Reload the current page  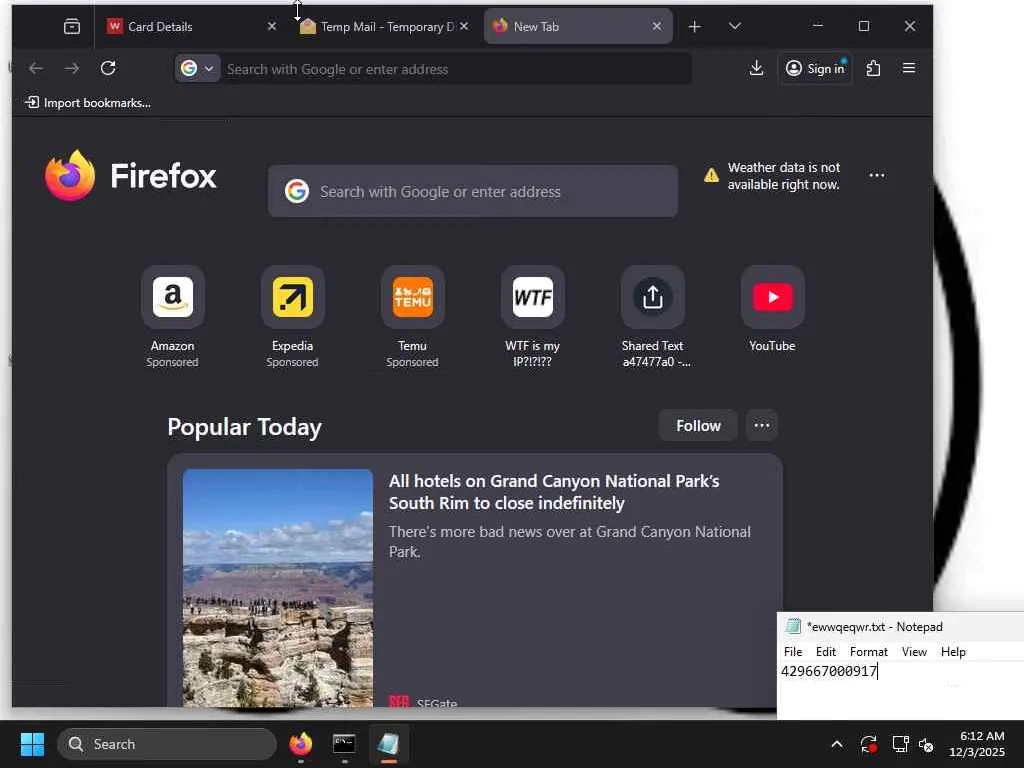(108, 68)
